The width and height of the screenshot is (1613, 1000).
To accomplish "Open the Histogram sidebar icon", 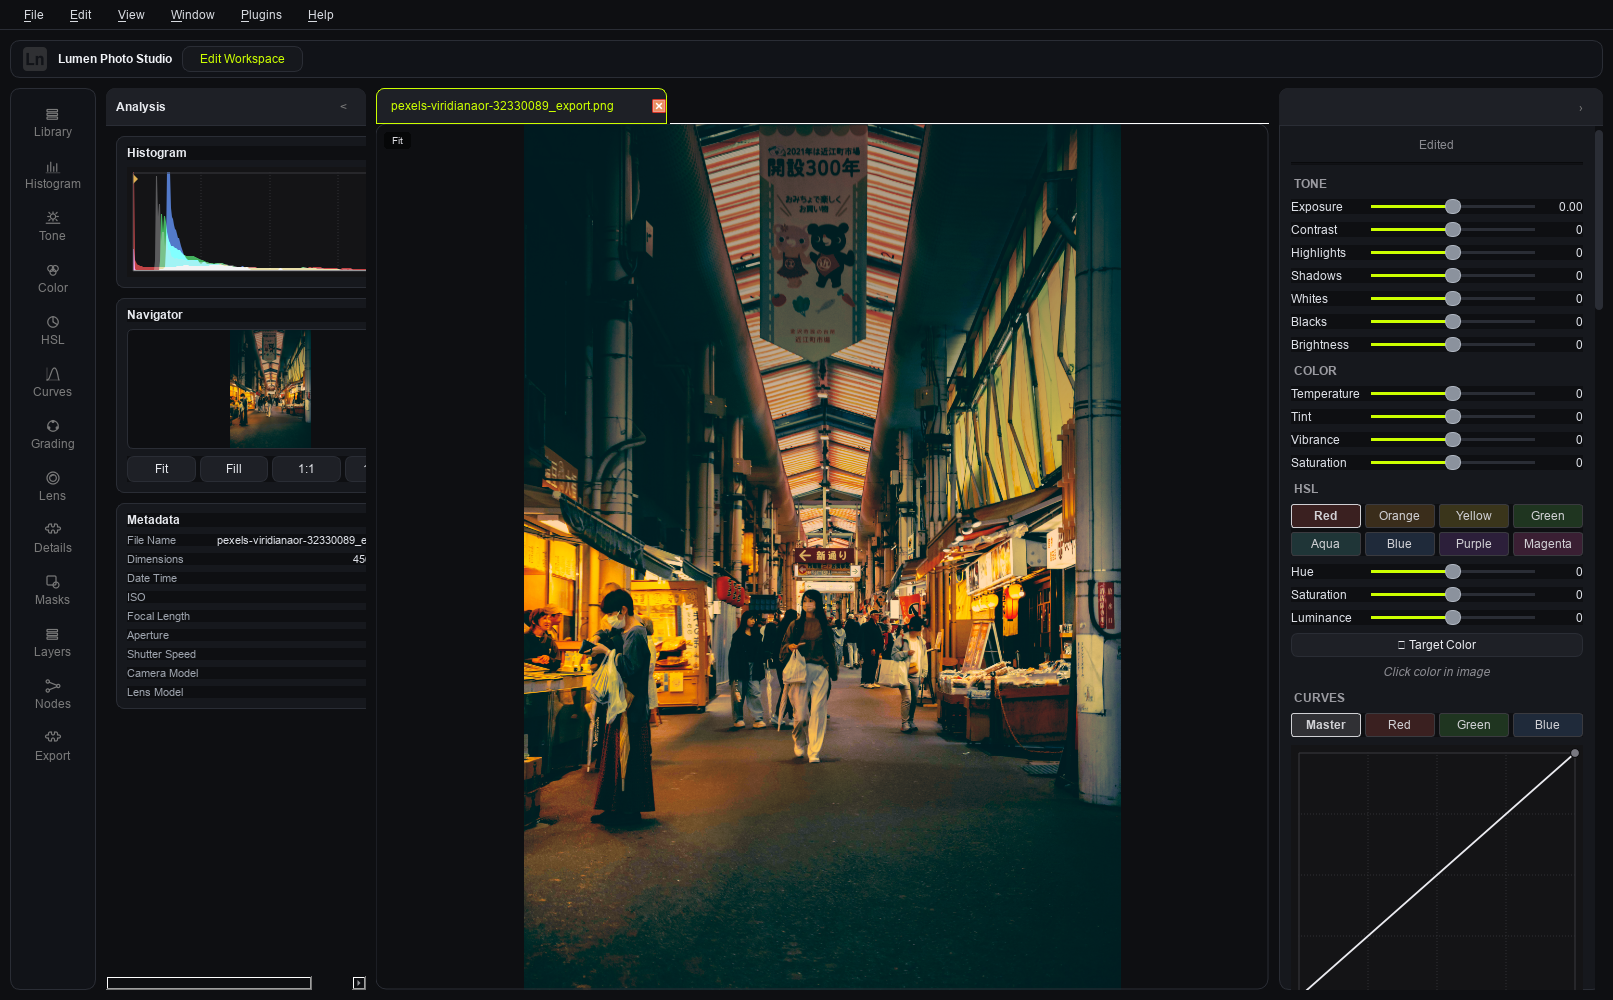I will (53, 174).
